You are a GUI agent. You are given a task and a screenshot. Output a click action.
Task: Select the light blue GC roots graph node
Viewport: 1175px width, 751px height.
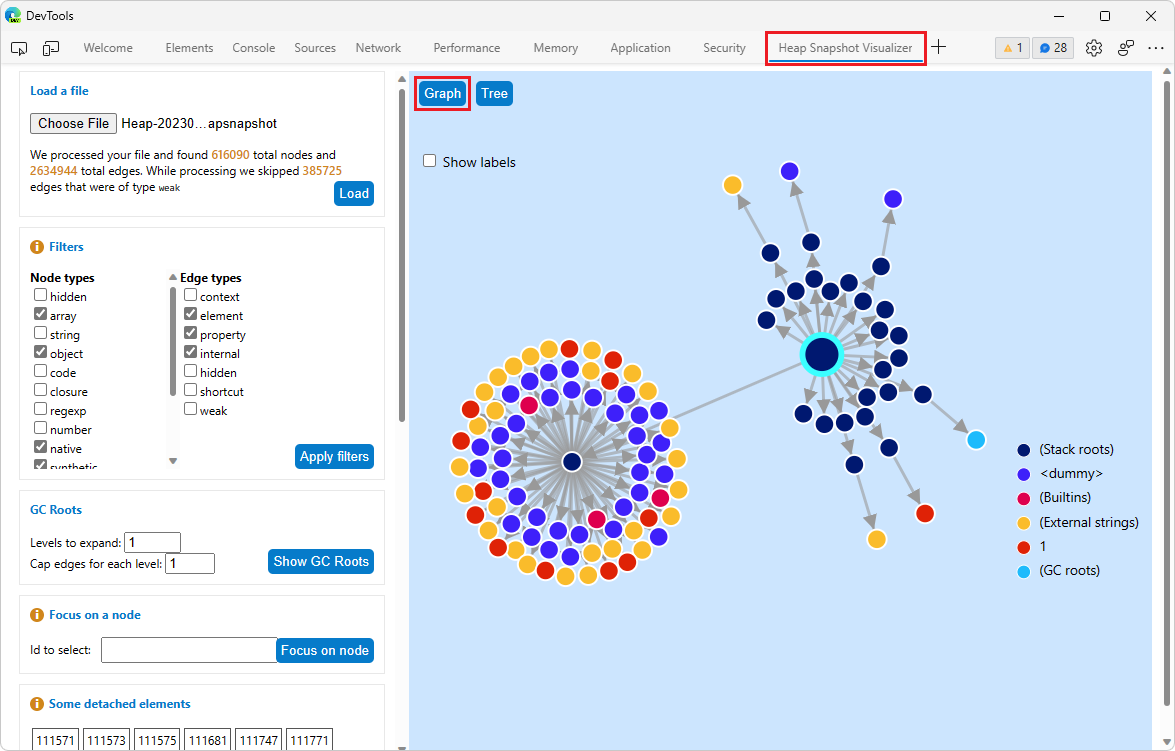[x=976, y=439]
